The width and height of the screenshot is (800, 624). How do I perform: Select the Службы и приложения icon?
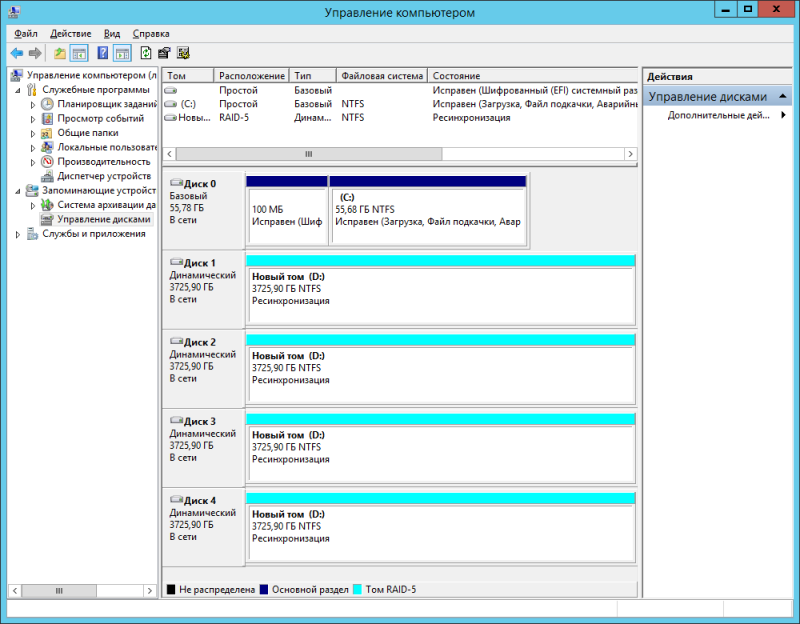32,234
